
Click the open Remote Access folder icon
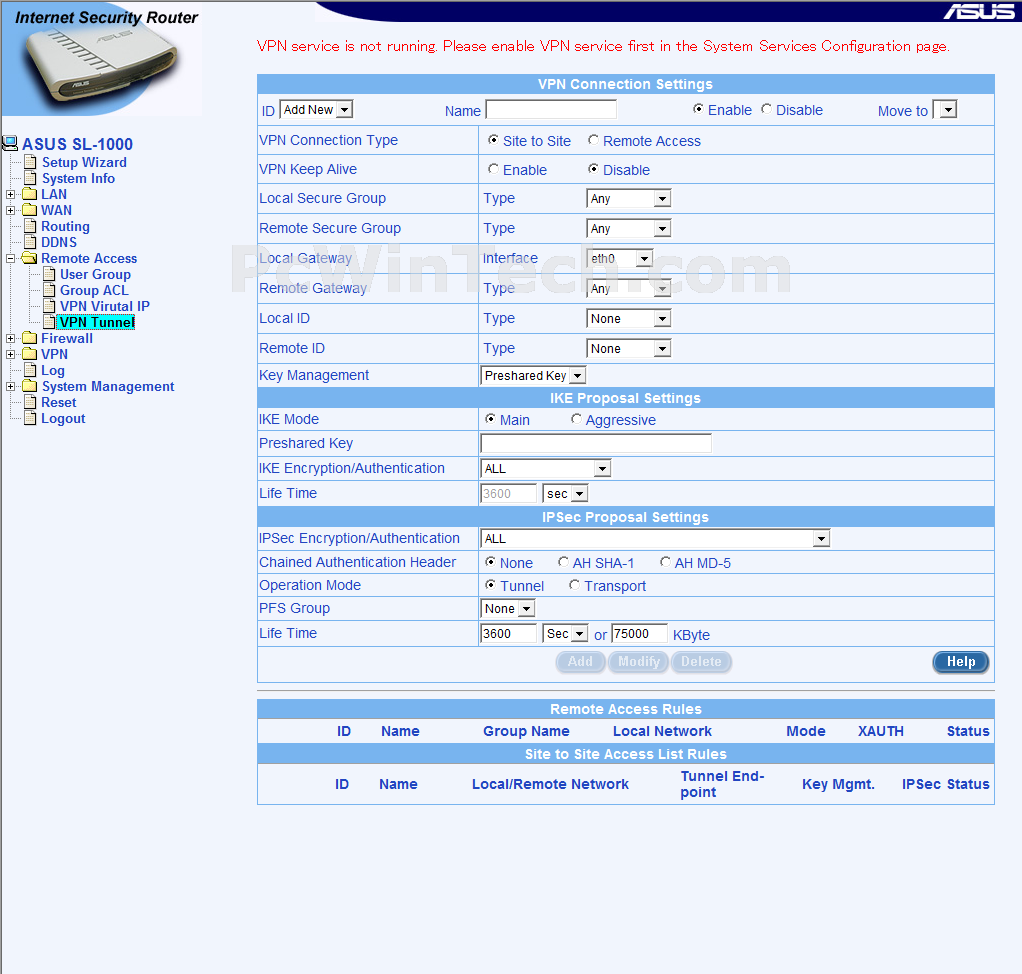point(29,258)
